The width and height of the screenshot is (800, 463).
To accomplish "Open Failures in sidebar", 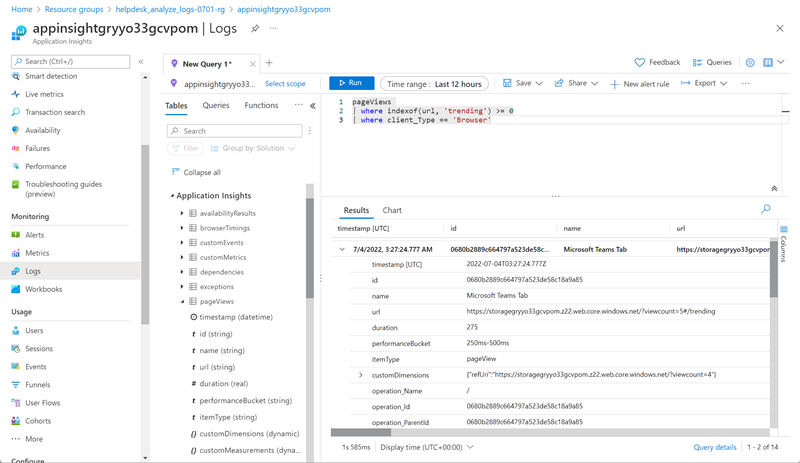I will pyautogui.click(x=37, y=149).
